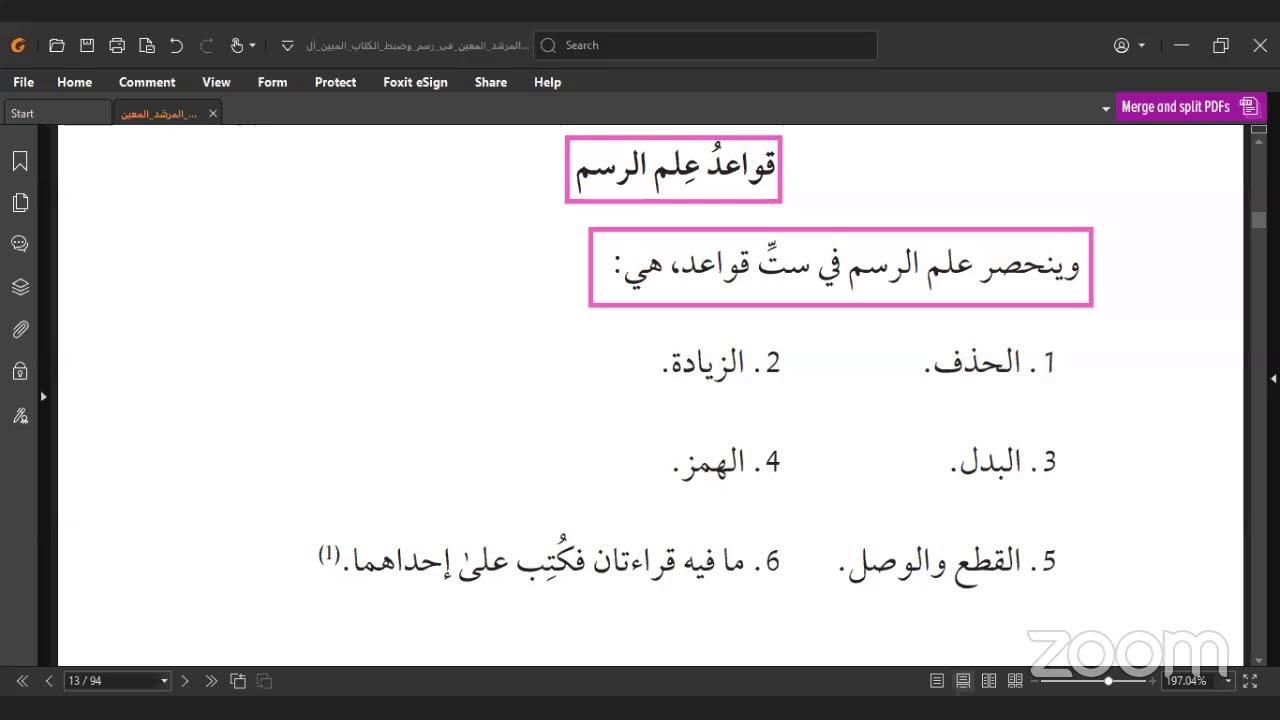Open the Digital Signatures panel

click(20, 415)
